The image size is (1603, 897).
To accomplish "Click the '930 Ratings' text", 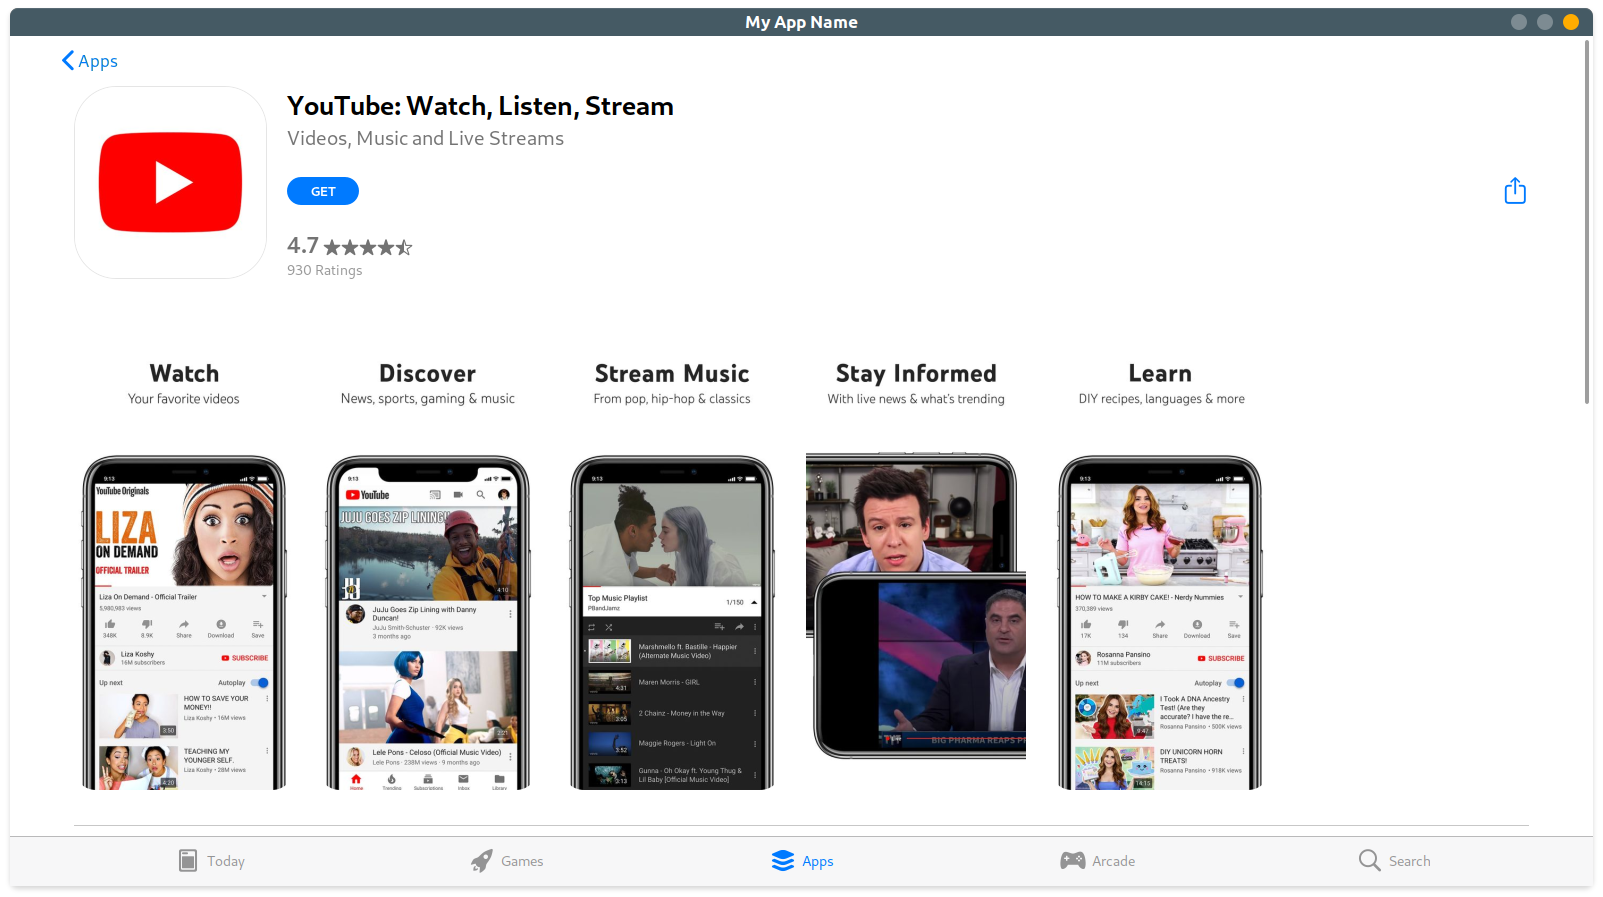I will point(325,270).
